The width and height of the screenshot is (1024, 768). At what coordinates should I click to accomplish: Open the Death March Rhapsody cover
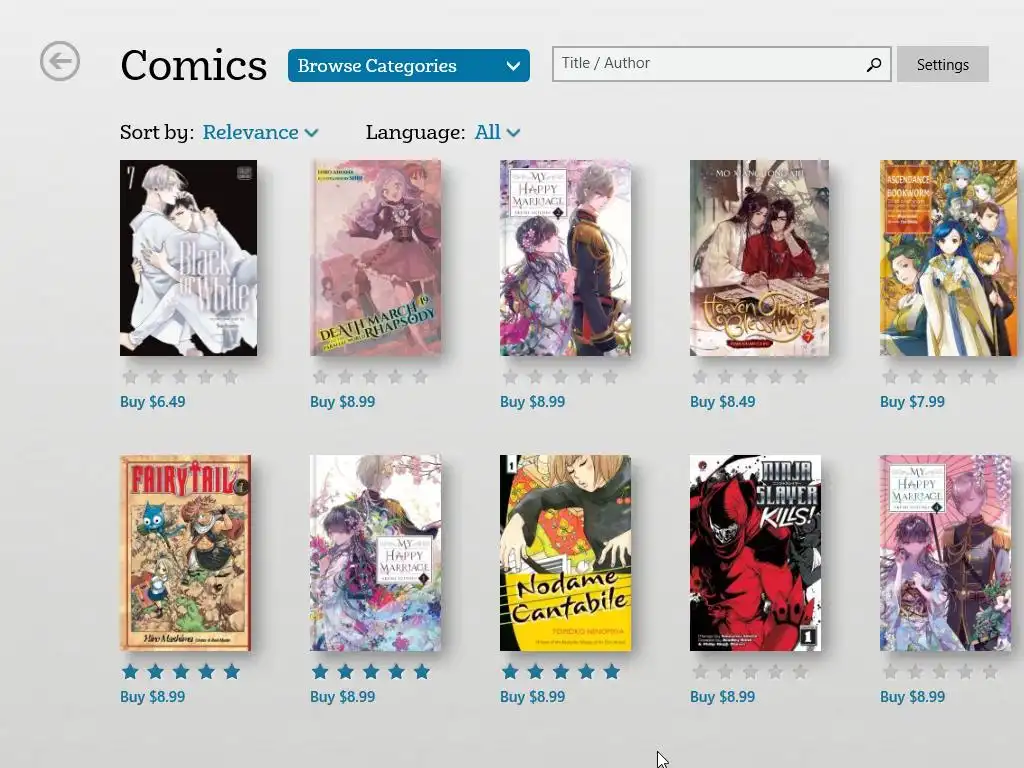(x=376, y=258)
